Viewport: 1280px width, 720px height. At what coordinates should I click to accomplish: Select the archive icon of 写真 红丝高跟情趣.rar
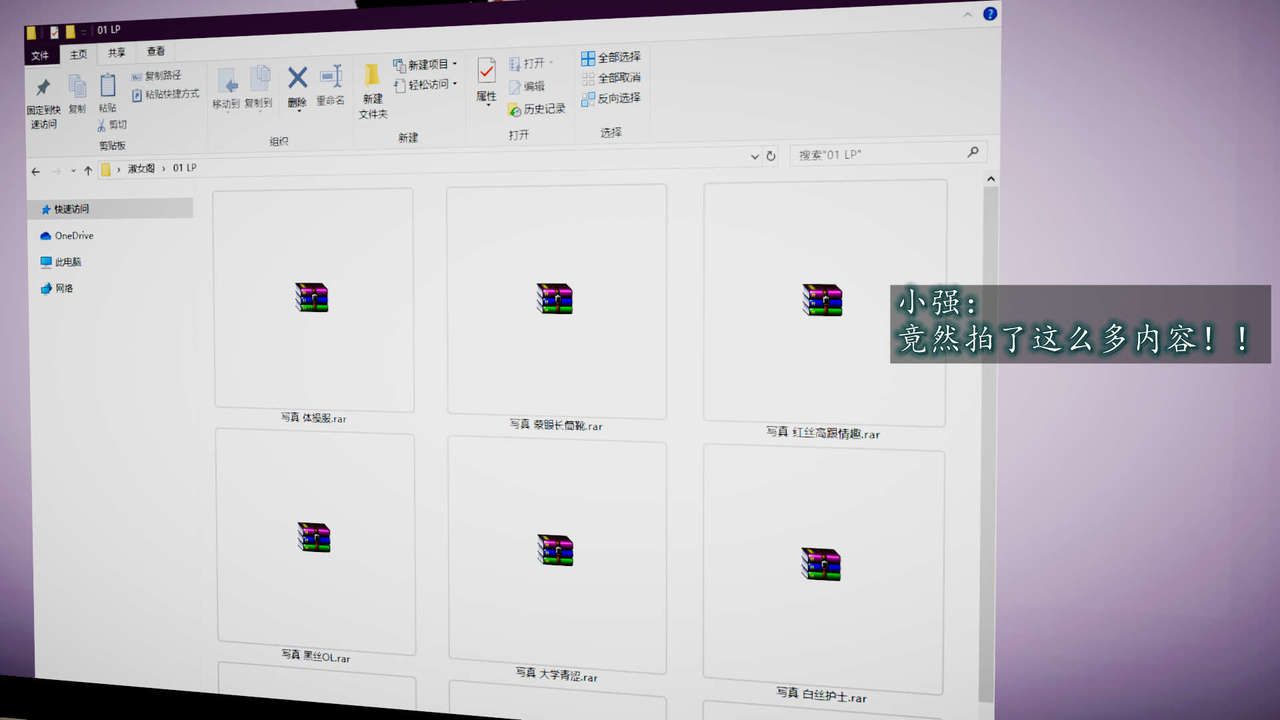click(x=823, y=300)
